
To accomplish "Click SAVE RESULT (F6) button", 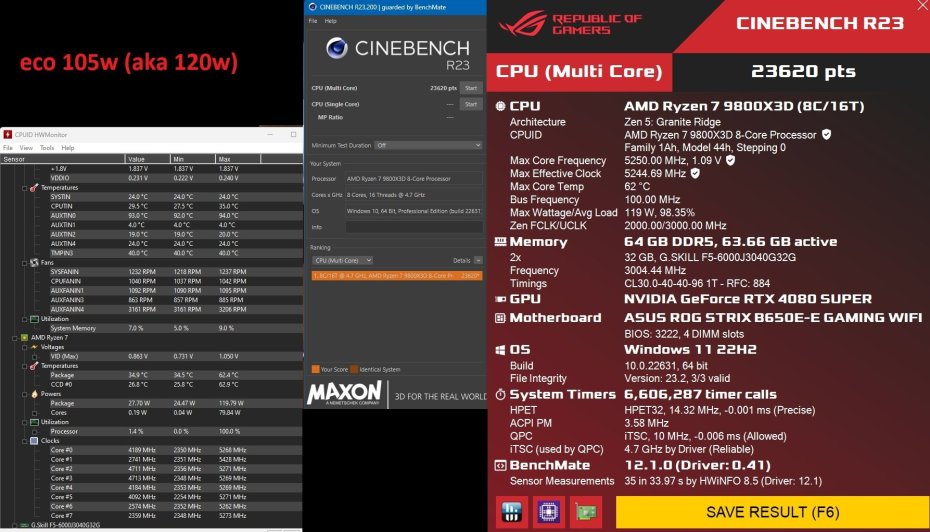I will 772,512.
